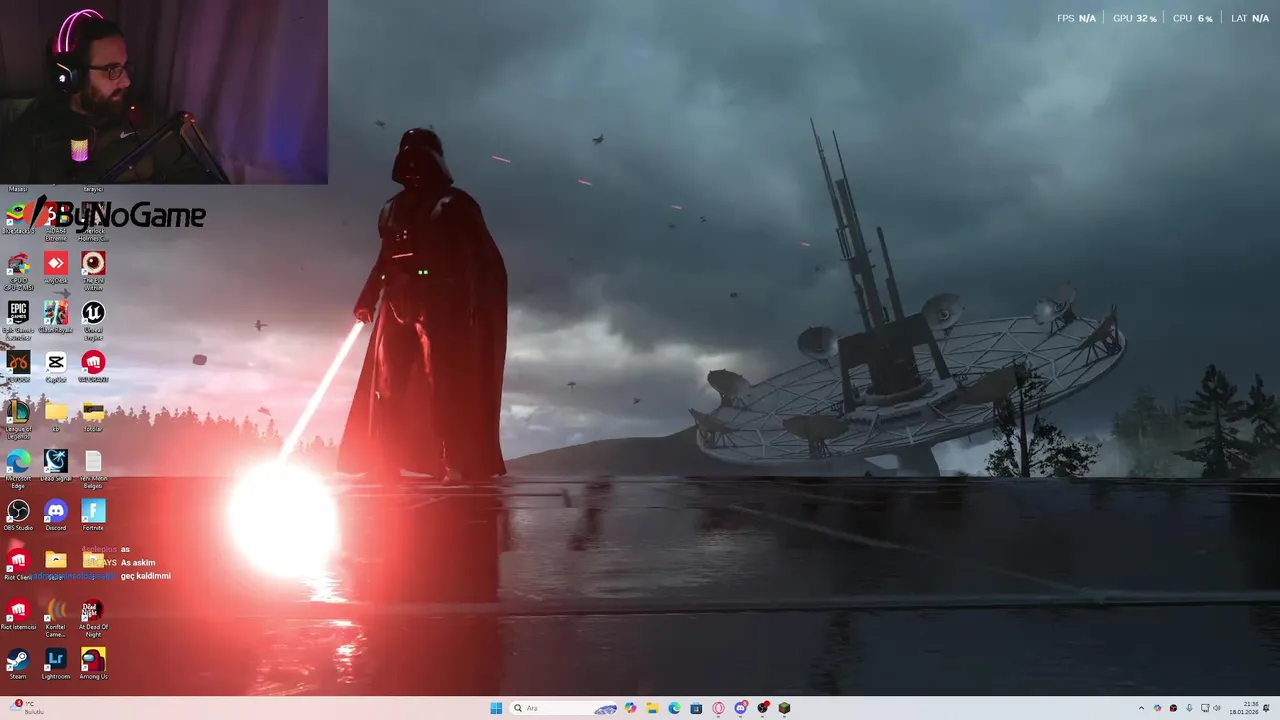Click the CPU 6% overlay readout
The height and width of the screenshot is (720, 1280).
click(x=1192, y=18)
